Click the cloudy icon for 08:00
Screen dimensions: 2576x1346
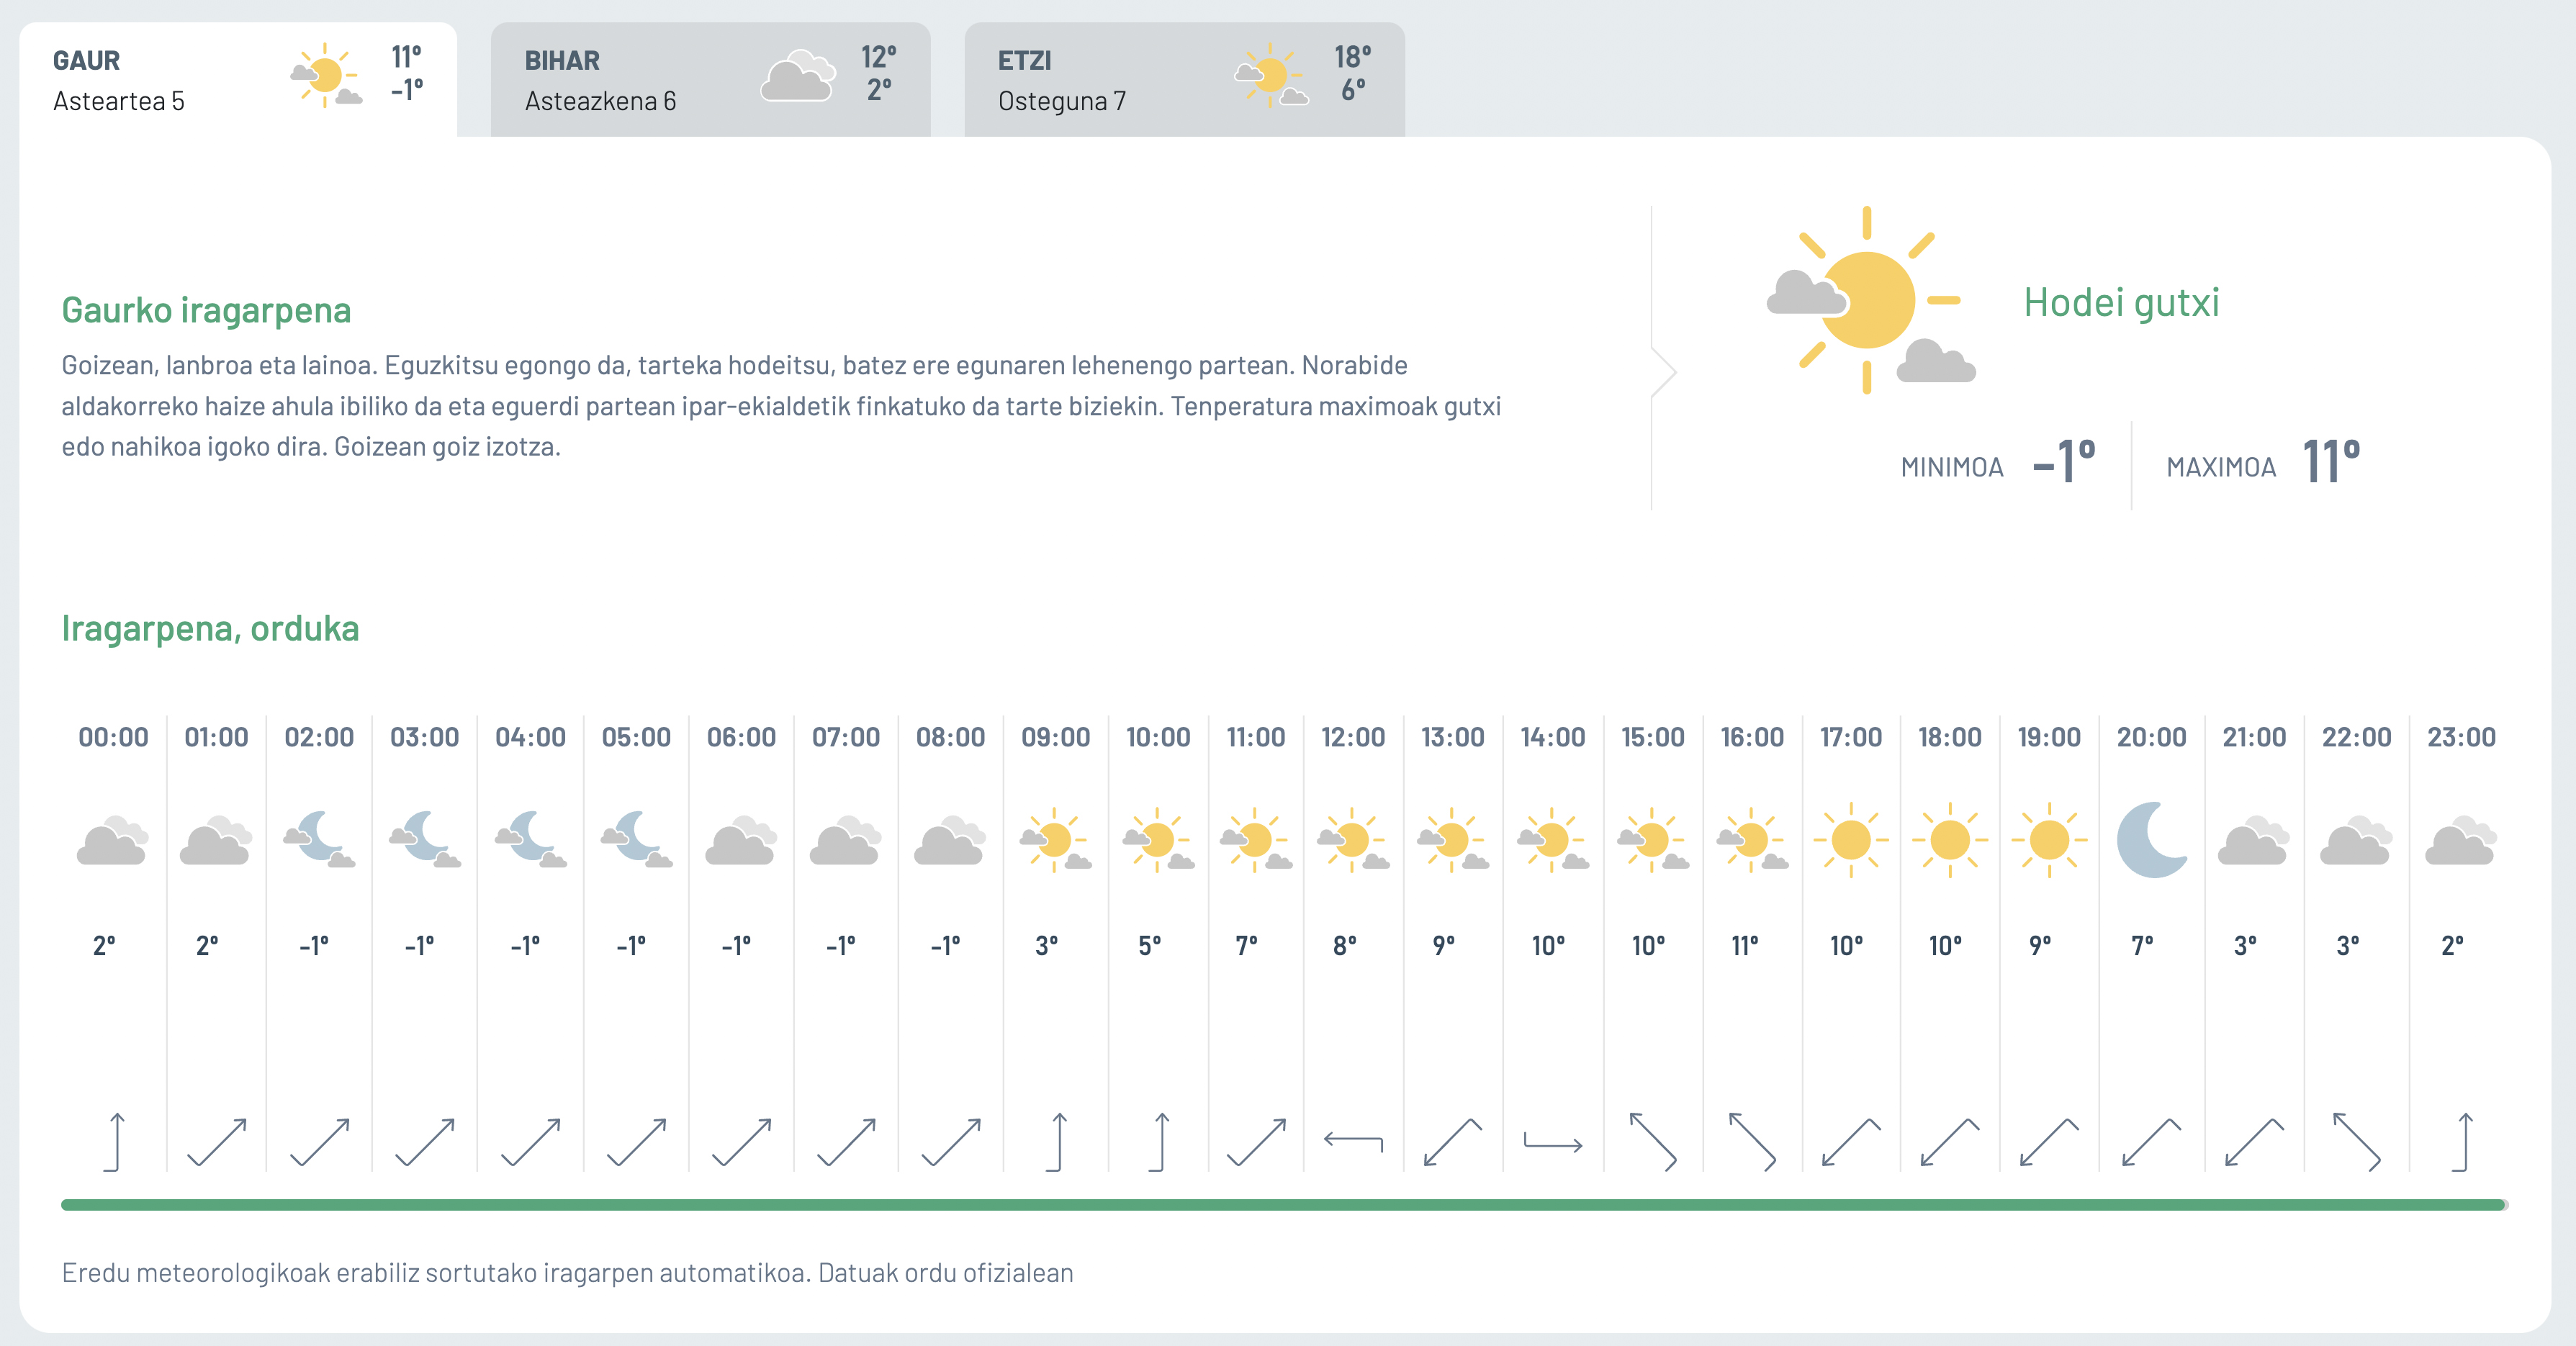pyautogui.click(x=950, y=840)
